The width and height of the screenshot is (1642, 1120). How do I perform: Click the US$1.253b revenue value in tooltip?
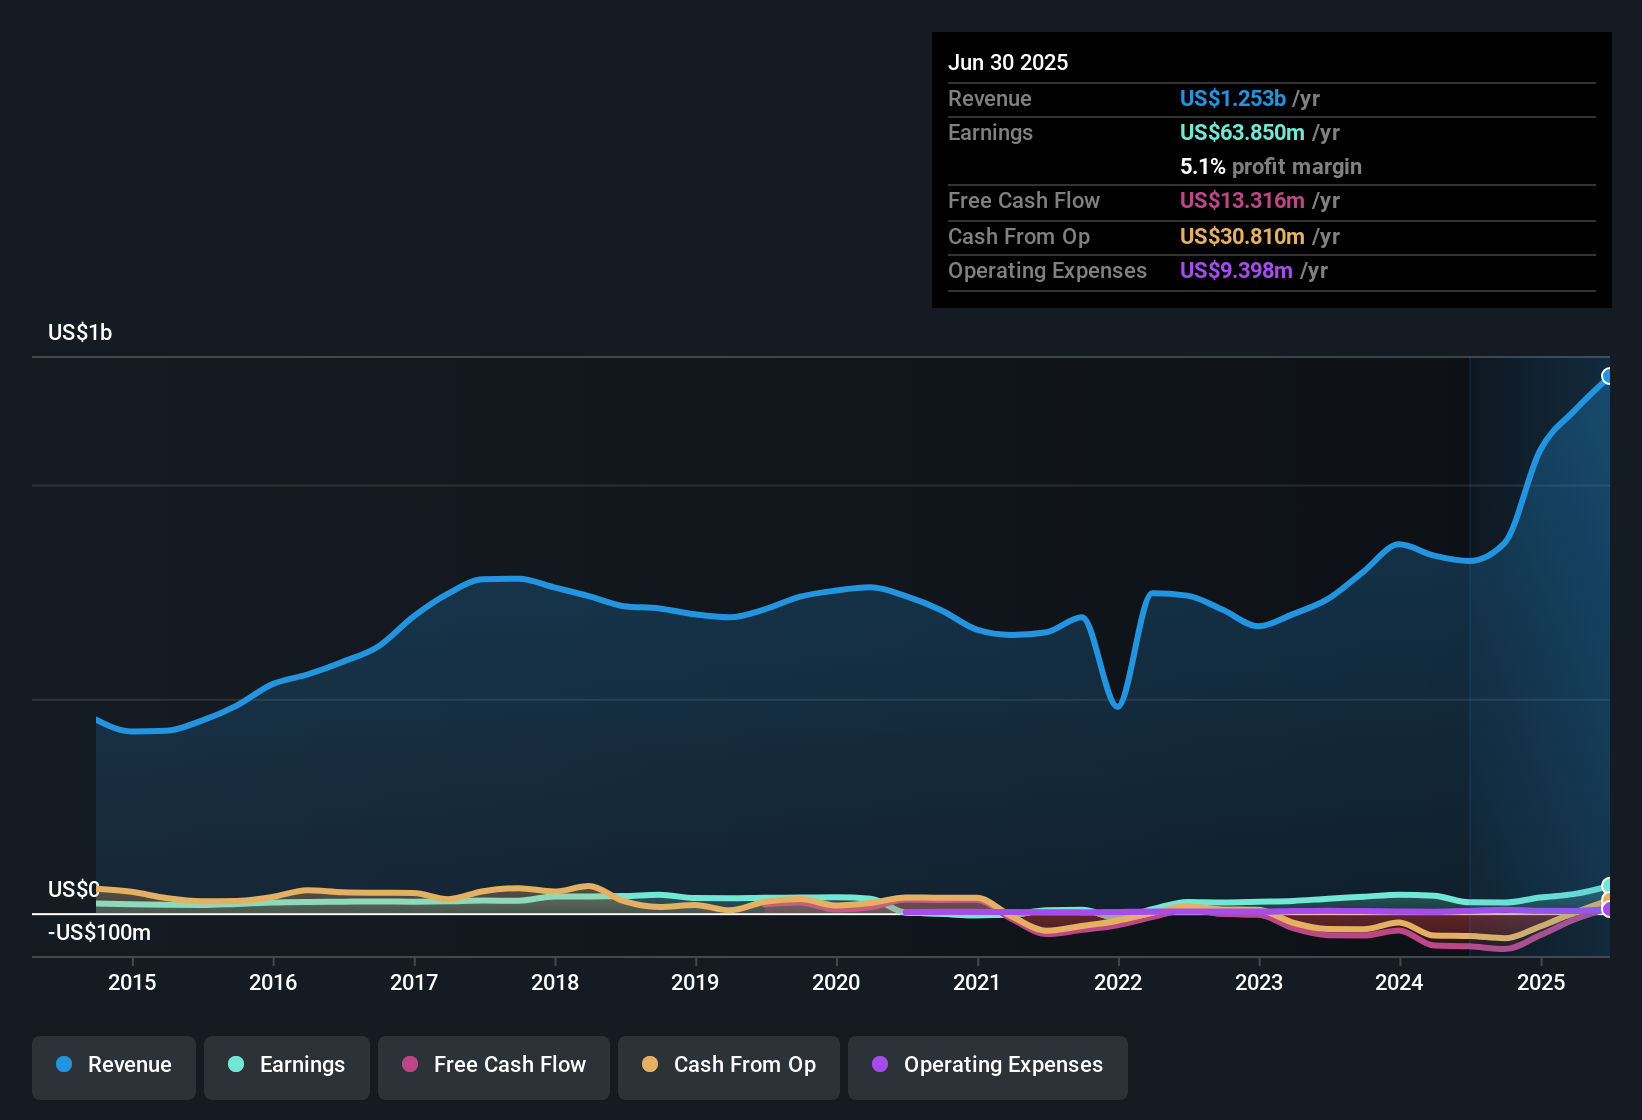(x=1233, y=98)
